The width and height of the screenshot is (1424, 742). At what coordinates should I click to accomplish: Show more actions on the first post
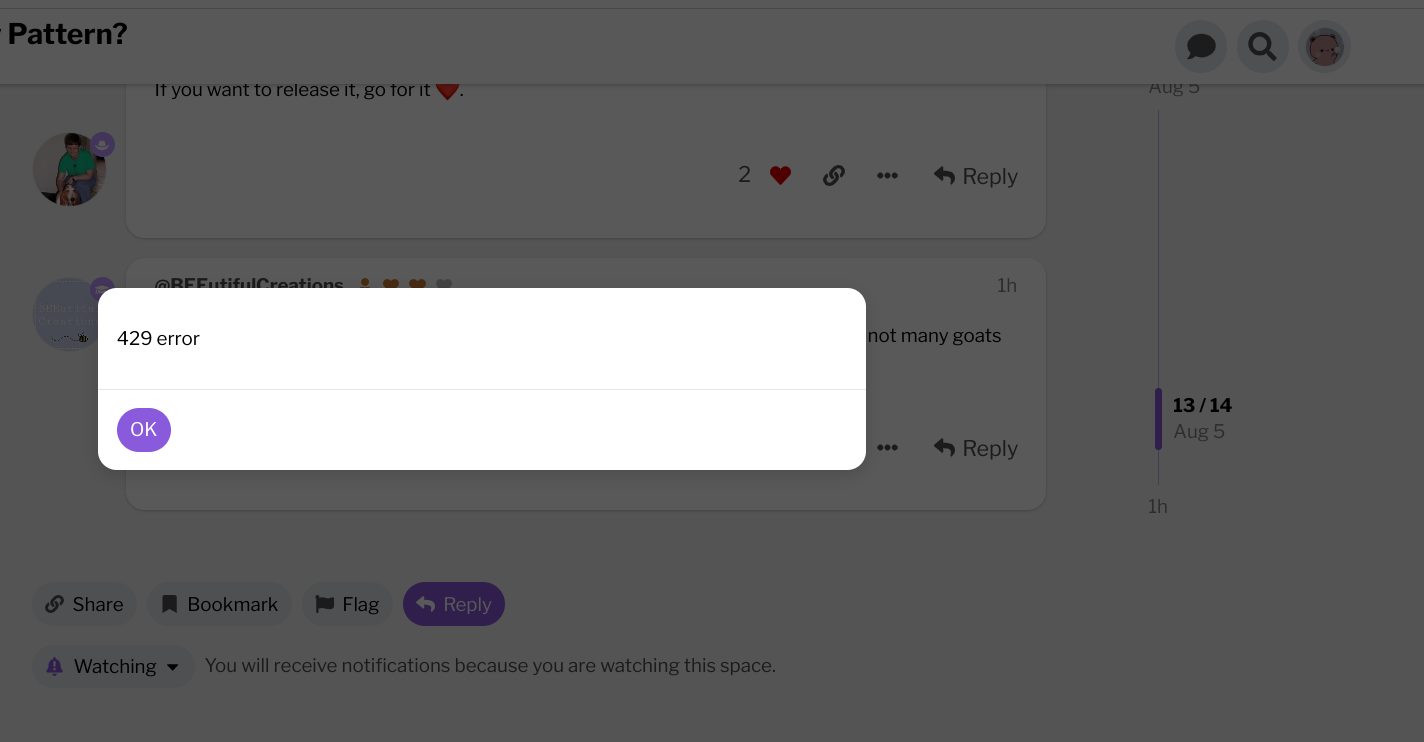tap(887, 176)
